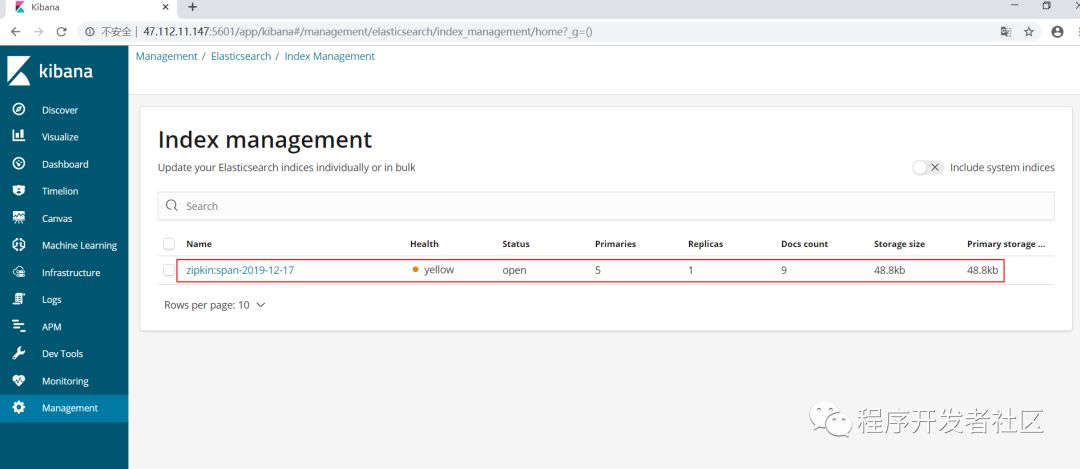Screen dimensions: 1080x469
Task: Sort by Primaries column header
Action: coord(616,244)
